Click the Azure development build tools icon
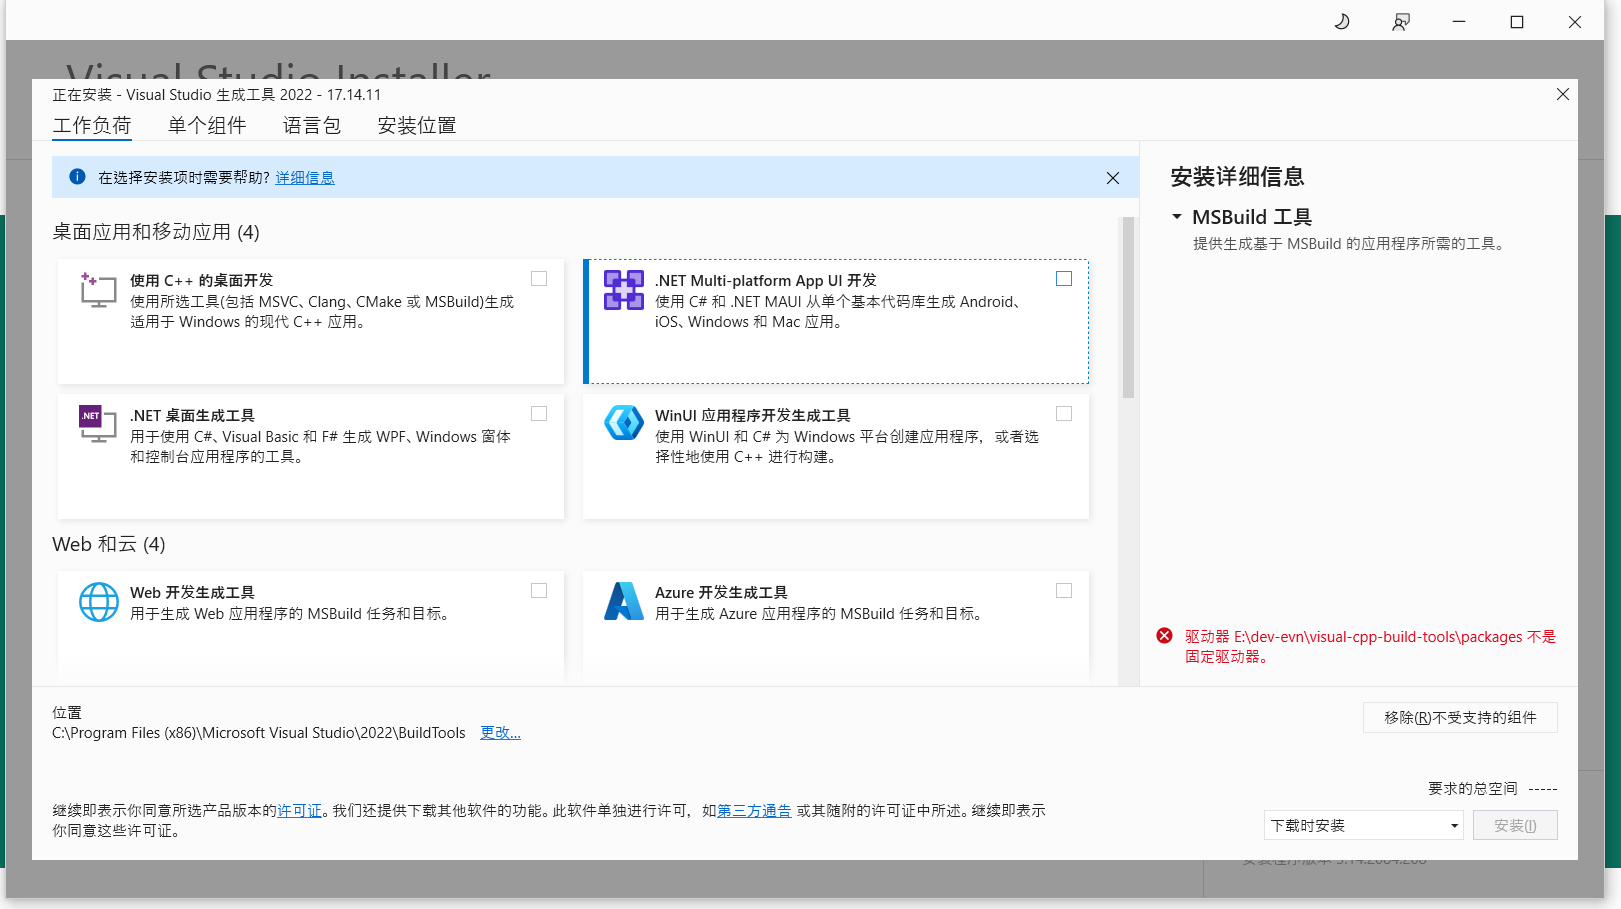Viewport: 1621px width, 909px height. click(x=624, y=601)
